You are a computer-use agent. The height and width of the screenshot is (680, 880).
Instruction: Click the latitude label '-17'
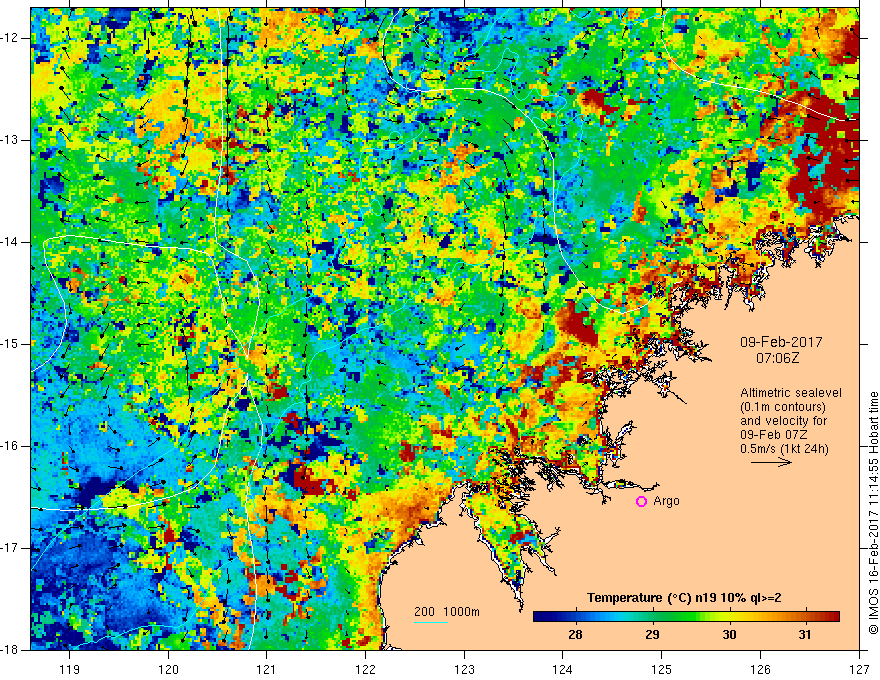click(10, 548)
